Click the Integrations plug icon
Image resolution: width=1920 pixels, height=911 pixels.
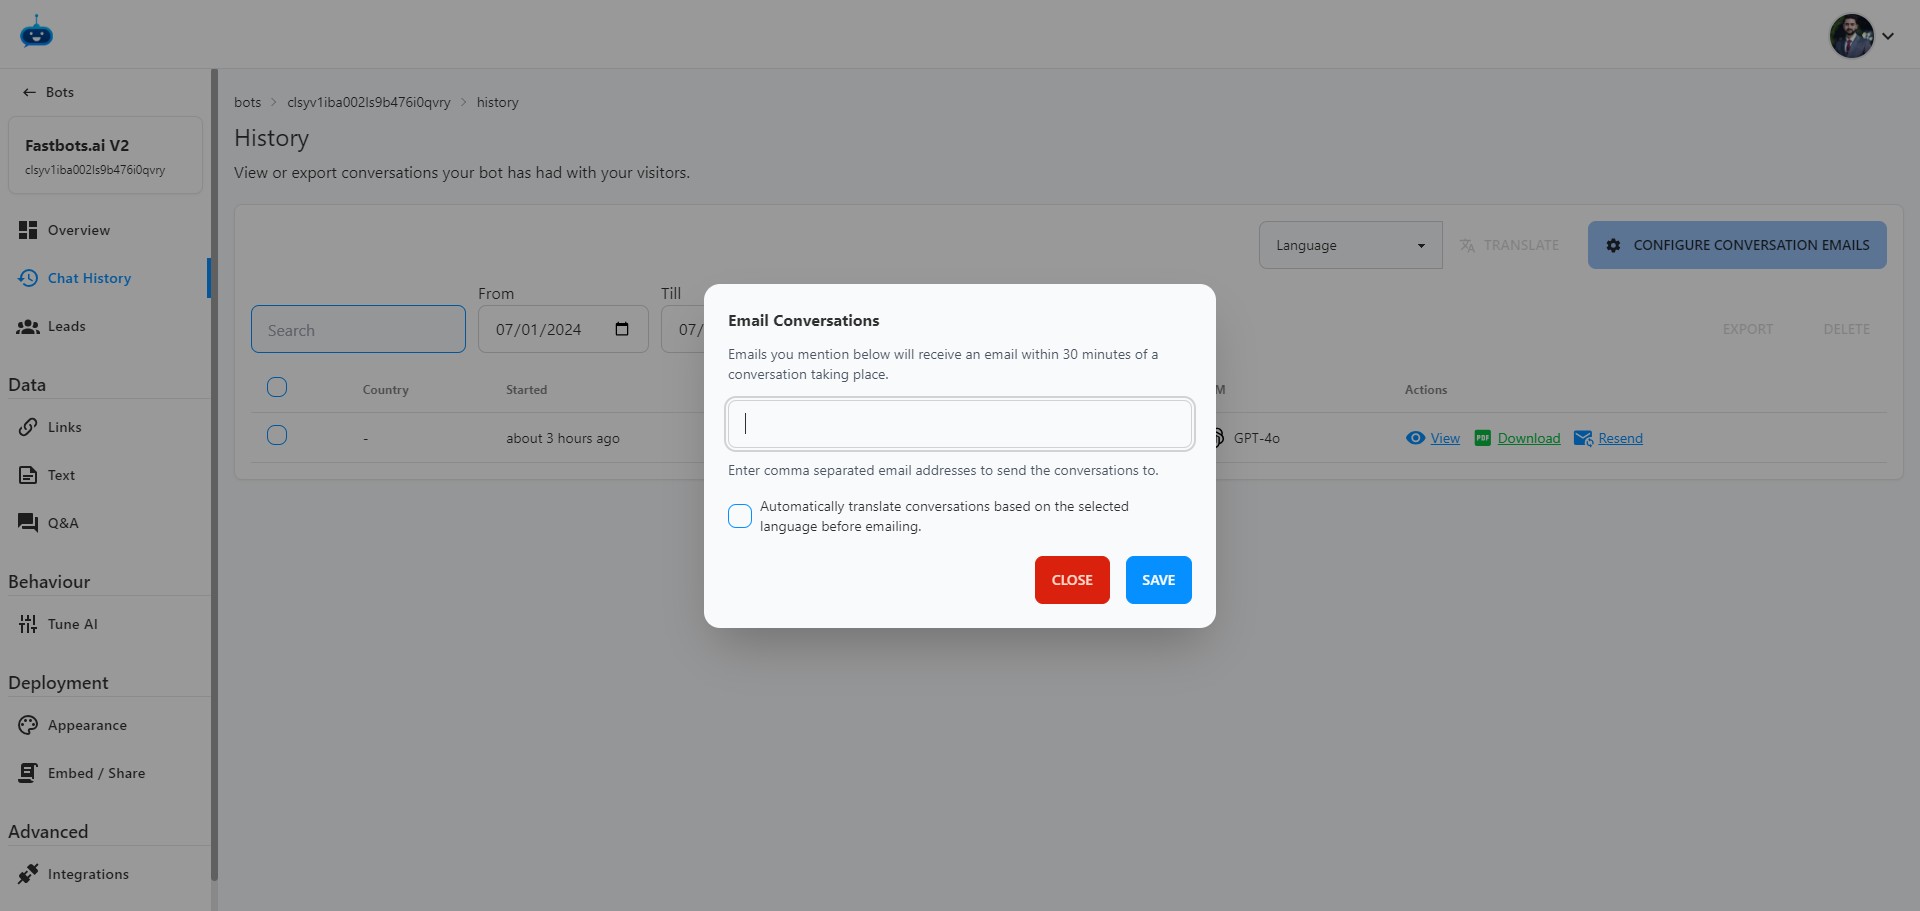pyautogui.click(x=28, y=874)
